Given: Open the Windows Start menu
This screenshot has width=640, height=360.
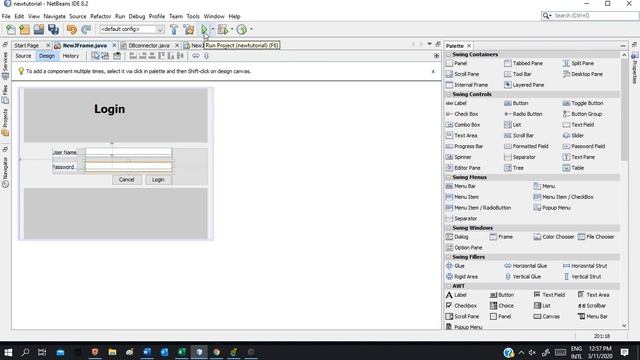Looking at the screenshot, I should 8,352.
